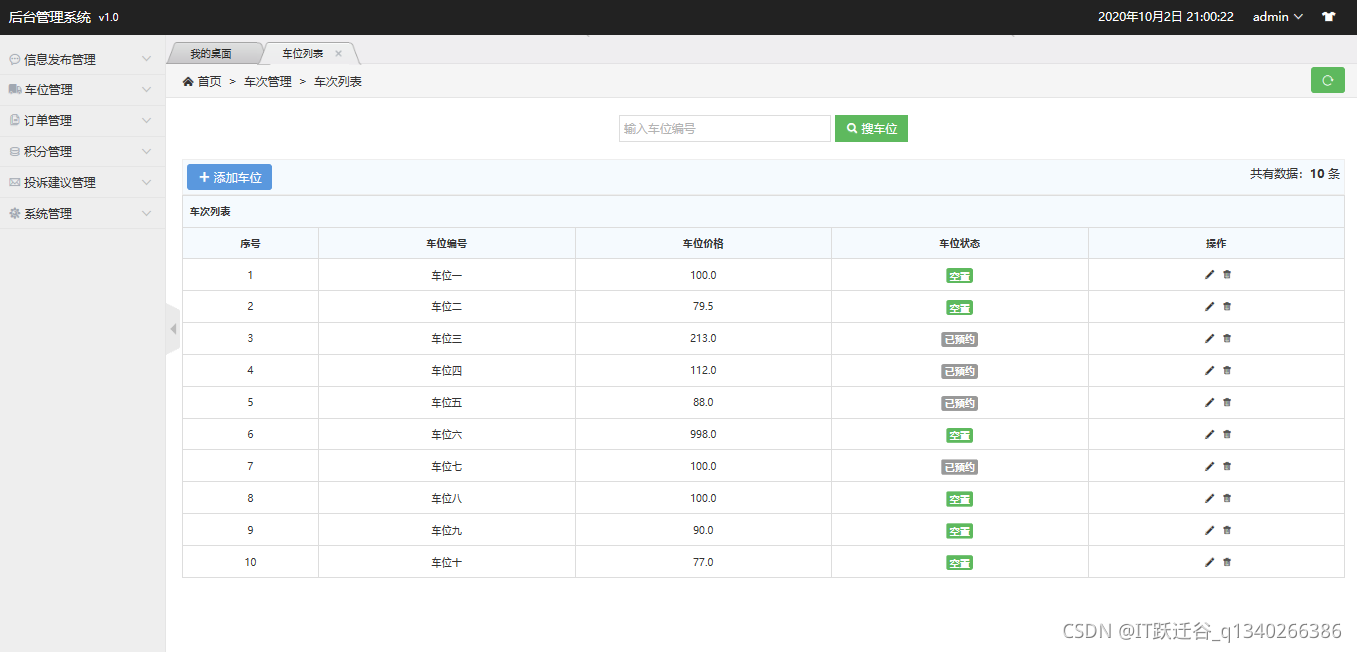Click the edit pencil for 车位二
The width and height of the screenshot is (1357, 652).
pyautogui.click(x=1209, y=306)
